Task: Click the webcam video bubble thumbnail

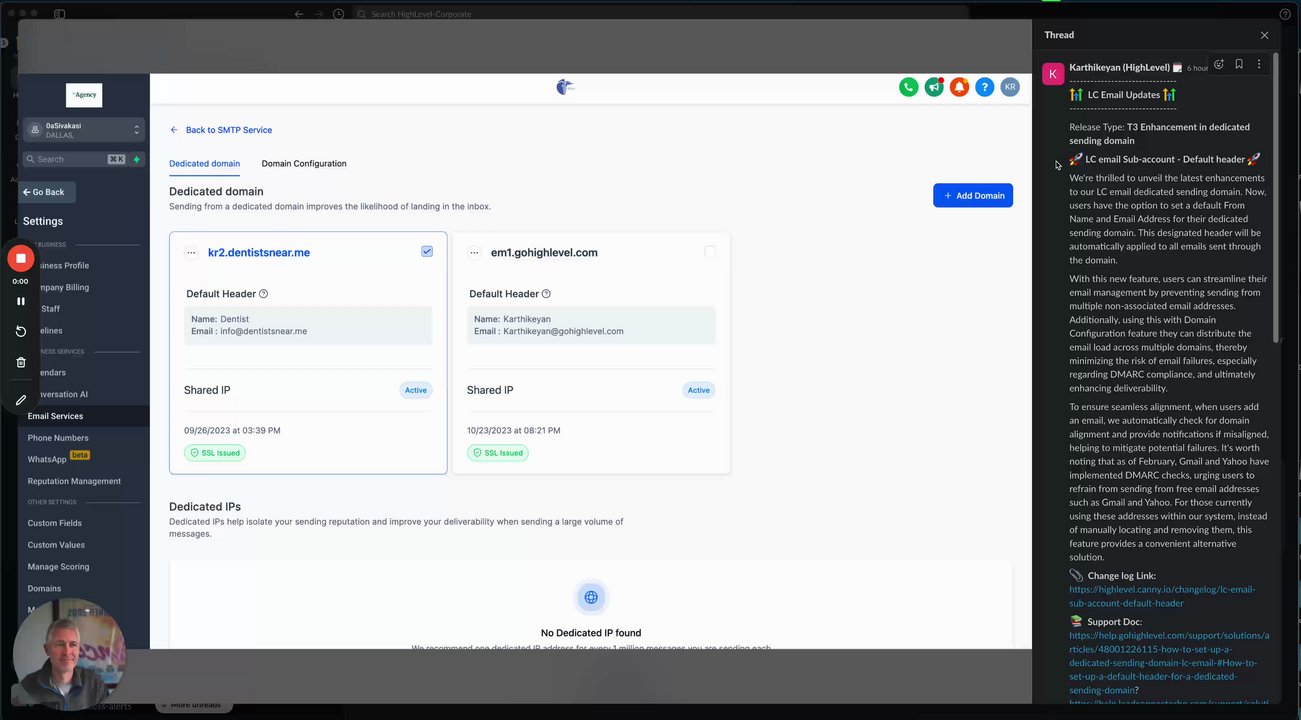Action: [69, 653]
